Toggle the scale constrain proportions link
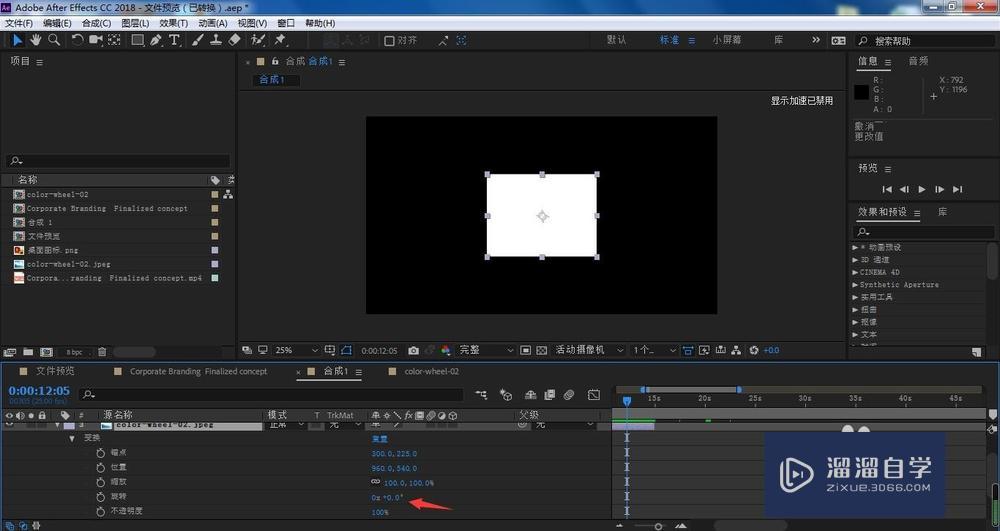 coord(376,482)
